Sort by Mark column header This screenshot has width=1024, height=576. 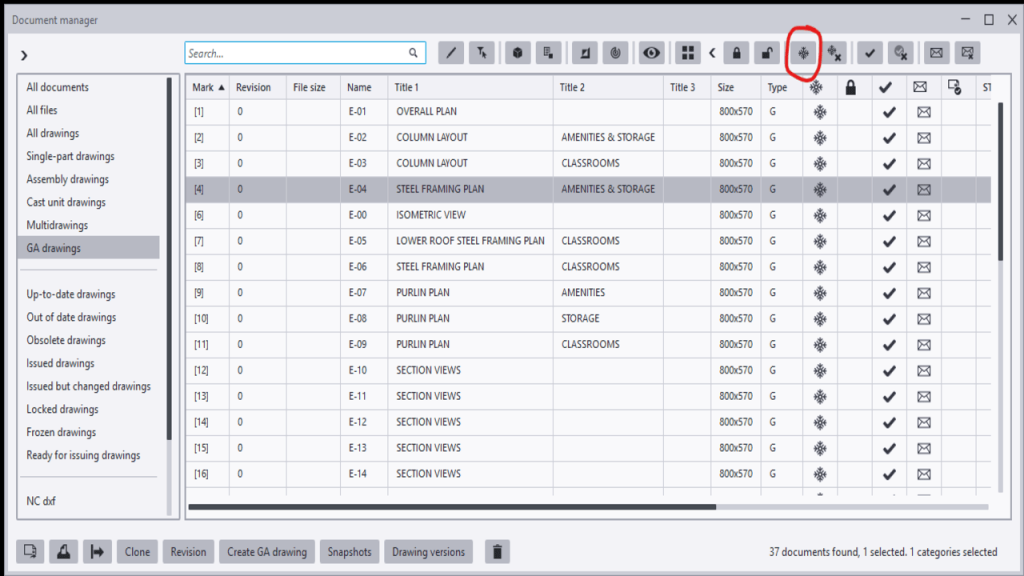[x=207, y=88]
